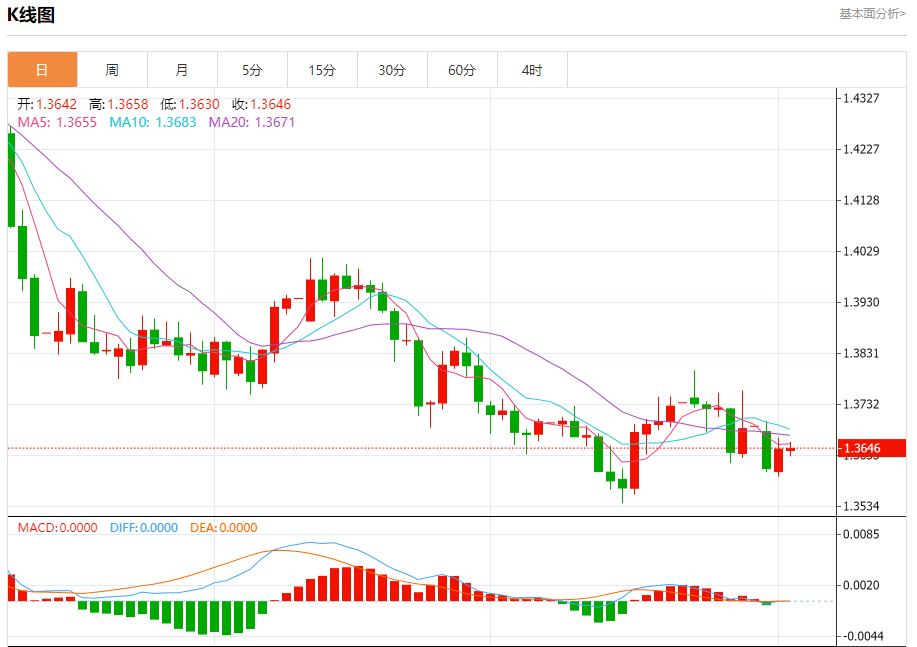Open the 4时 interval tab

pyautogui.click(x=532, y=70)
